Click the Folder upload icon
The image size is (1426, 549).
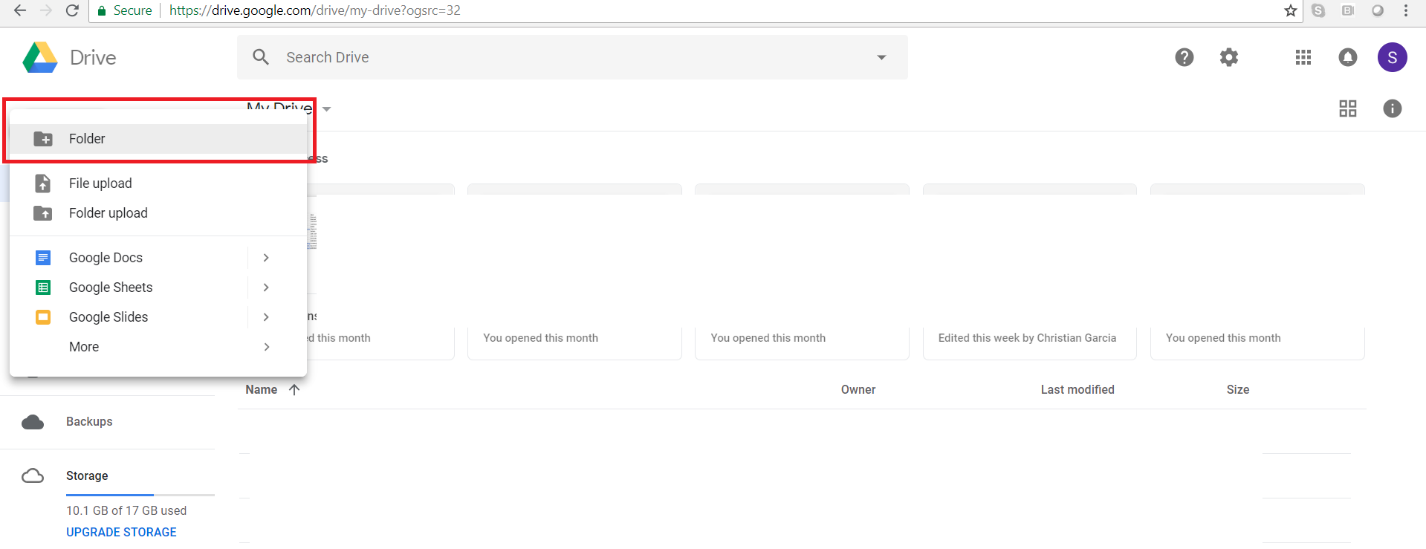click(43, 213)
